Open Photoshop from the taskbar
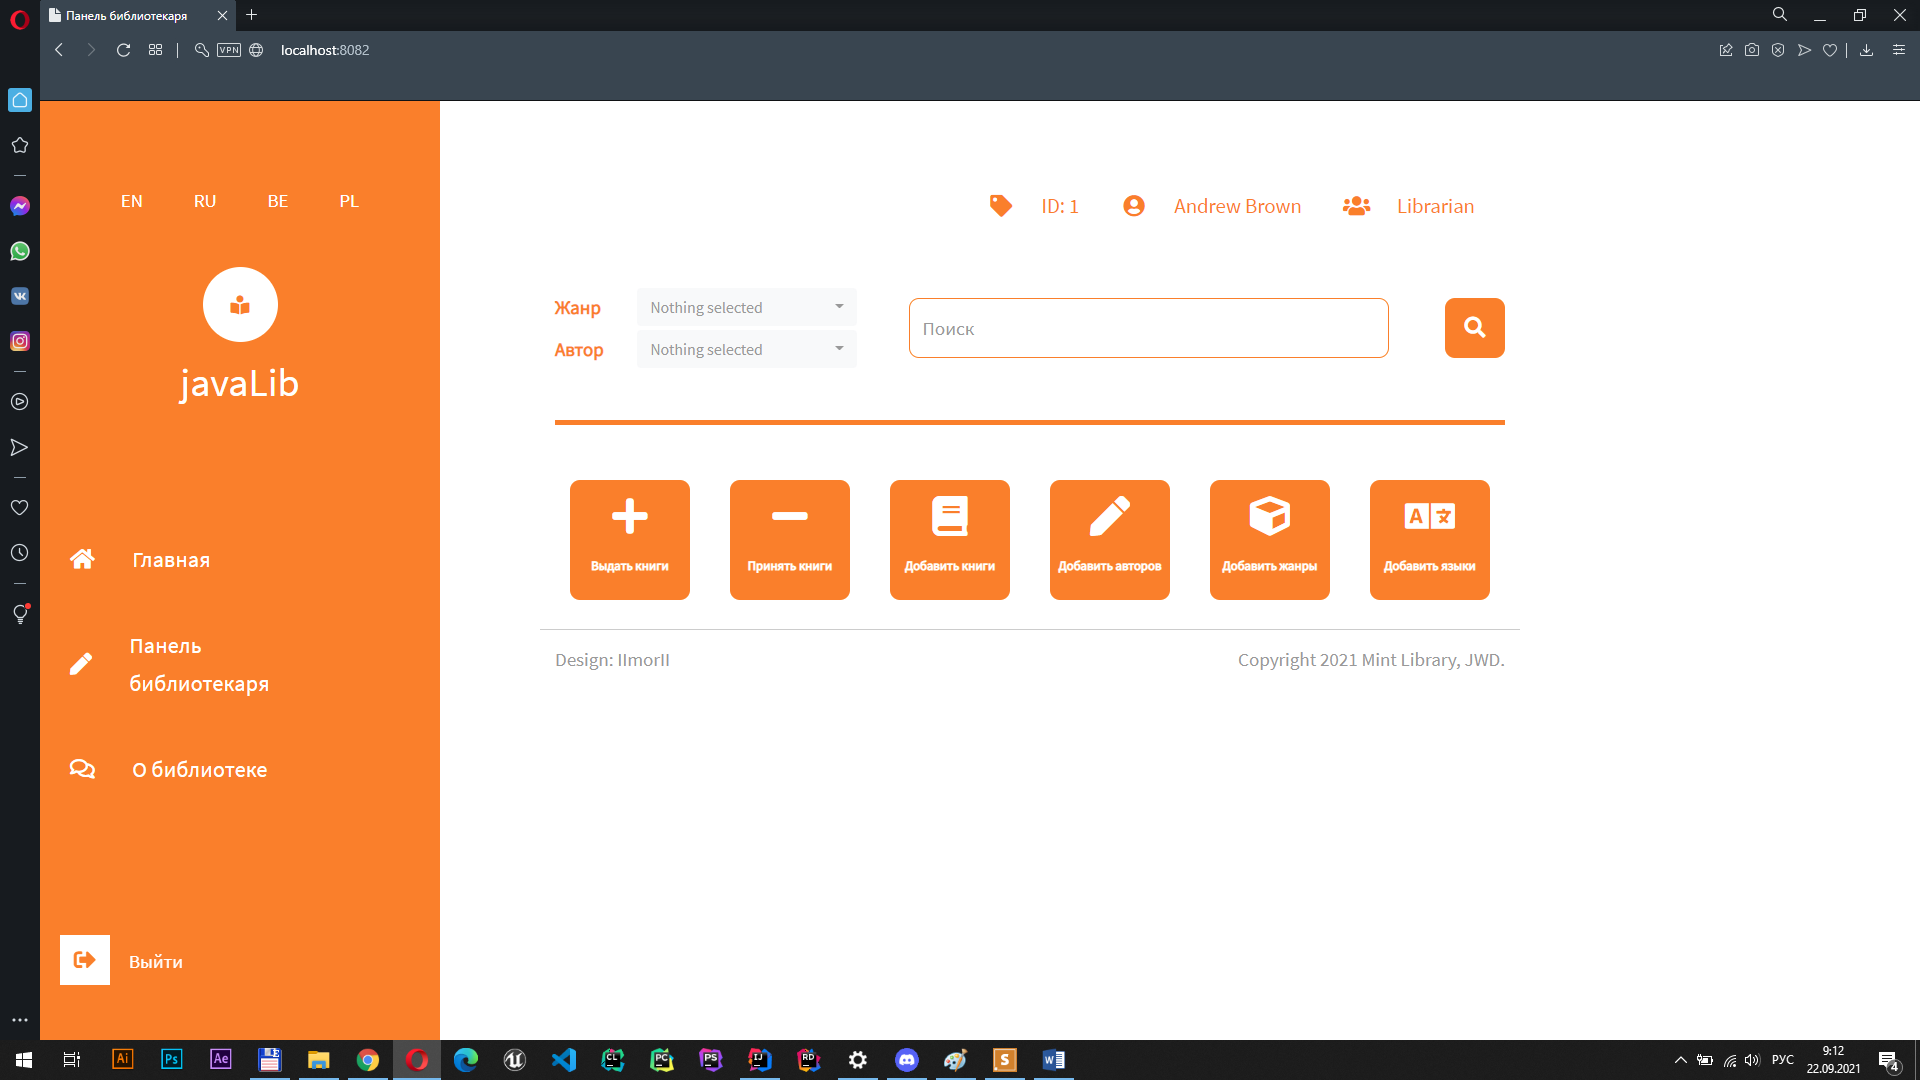1920x1080 pixels. coord(172,1059)
